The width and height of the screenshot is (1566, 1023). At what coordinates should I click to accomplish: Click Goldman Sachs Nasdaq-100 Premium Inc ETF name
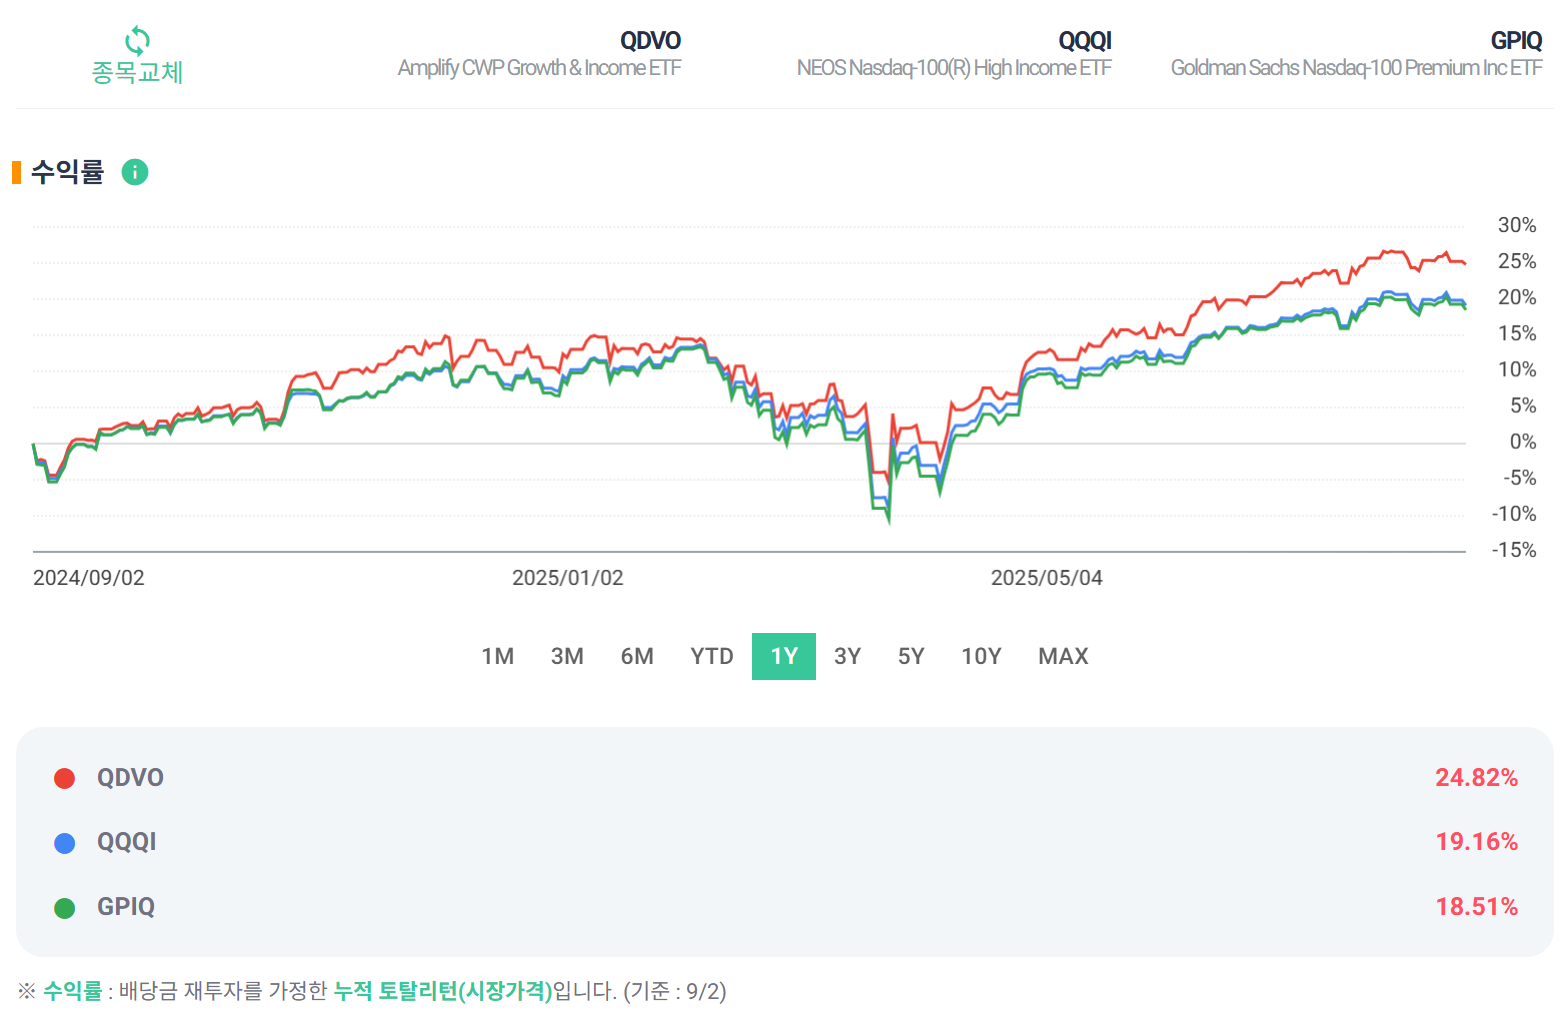(x=1357, y=68)
